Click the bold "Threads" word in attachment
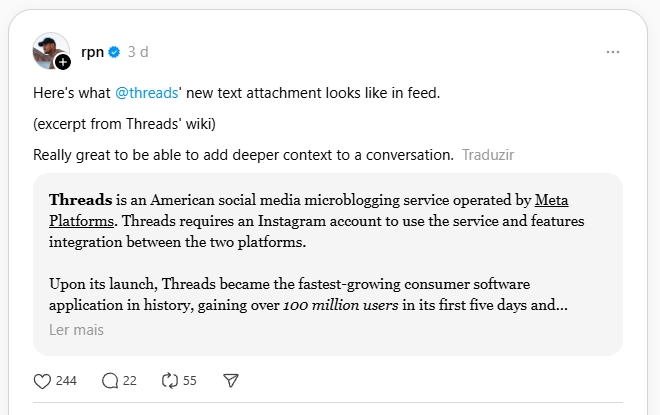The width and height of the screenshot is (660, 415). click(80, 199)
